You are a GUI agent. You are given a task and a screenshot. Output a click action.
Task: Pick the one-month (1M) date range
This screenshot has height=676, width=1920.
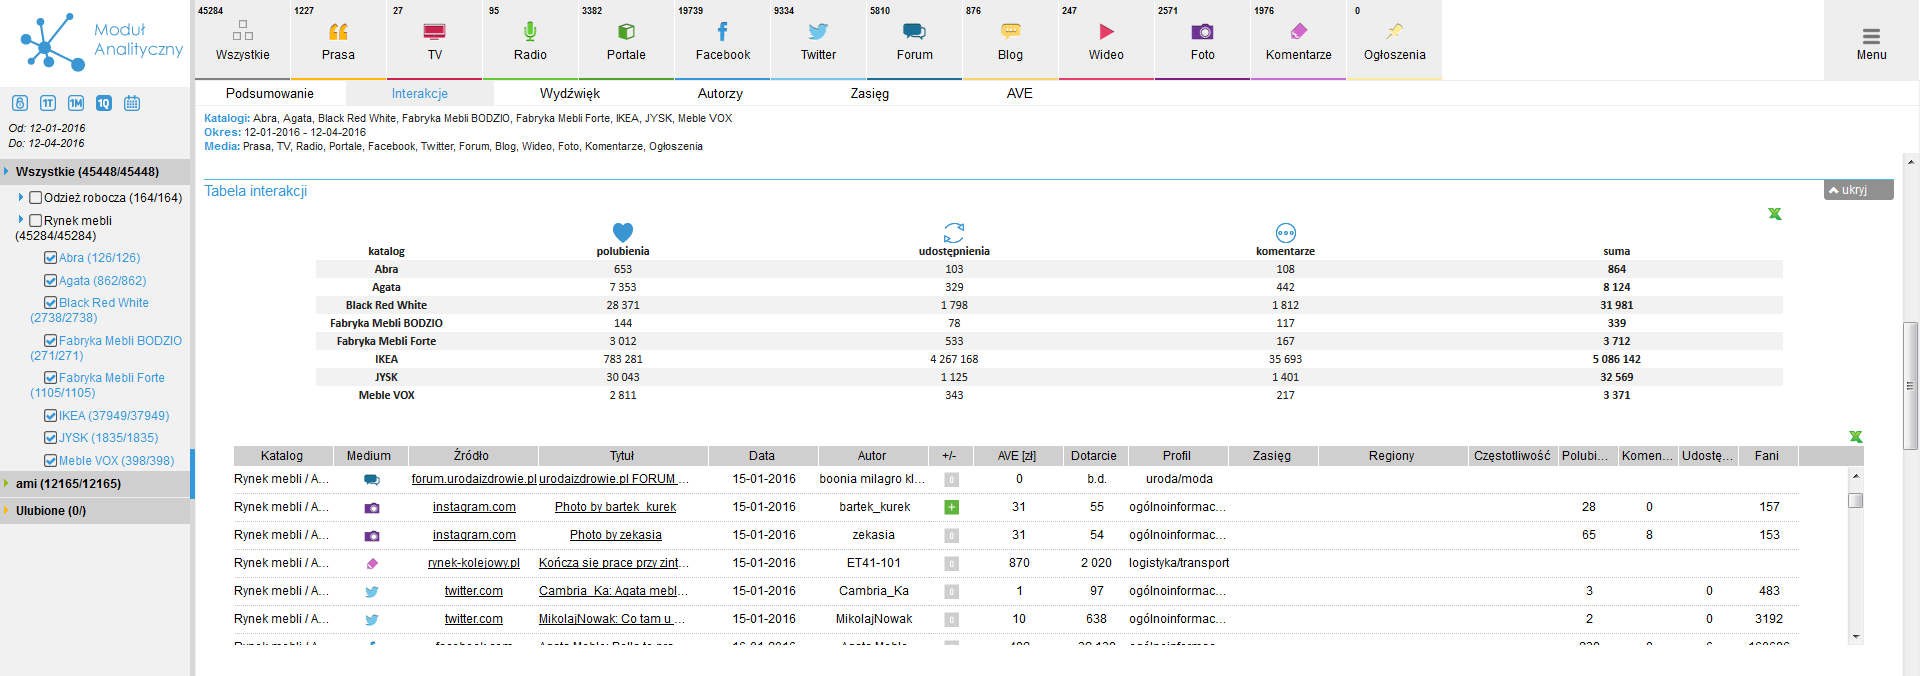76,103
